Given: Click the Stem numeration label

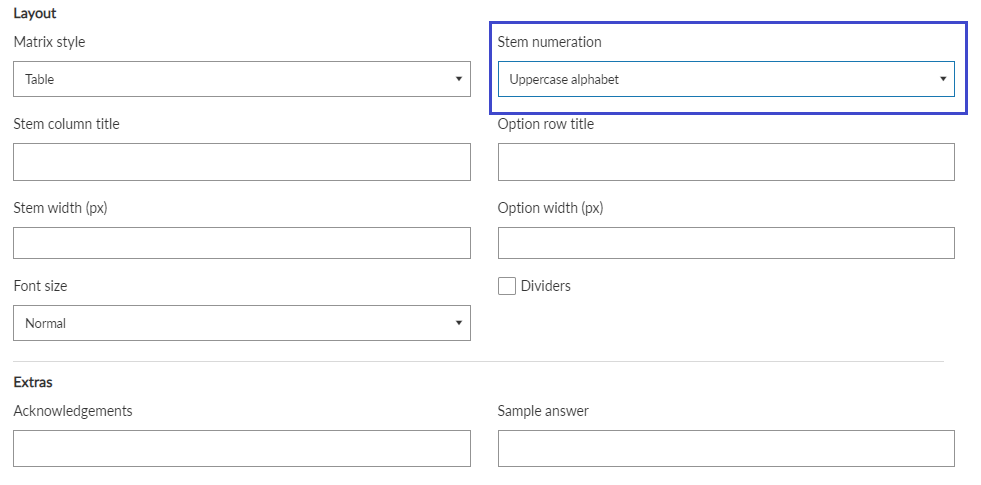Looking at the screenshot, I should click(x=549, y=42).
